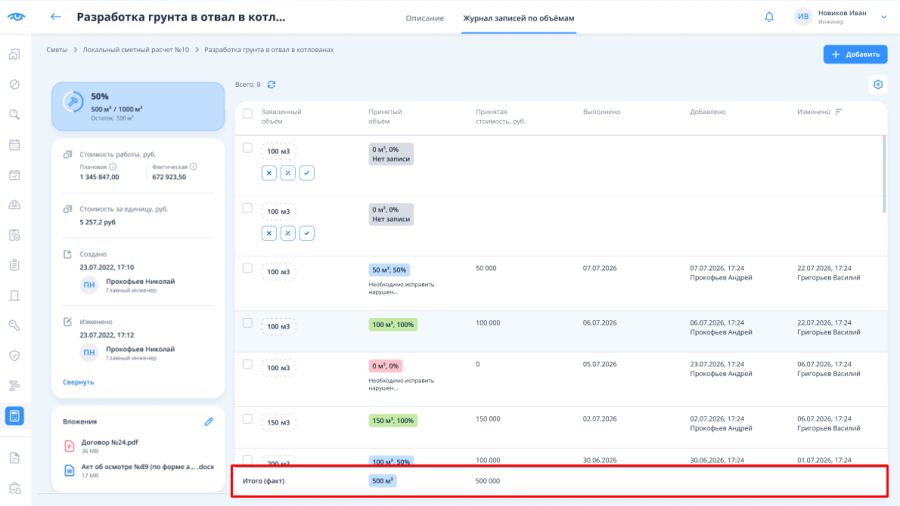The image size is (900, 506).
Task: Partially accept topmost record with percent button
Action: coord(288,173)
